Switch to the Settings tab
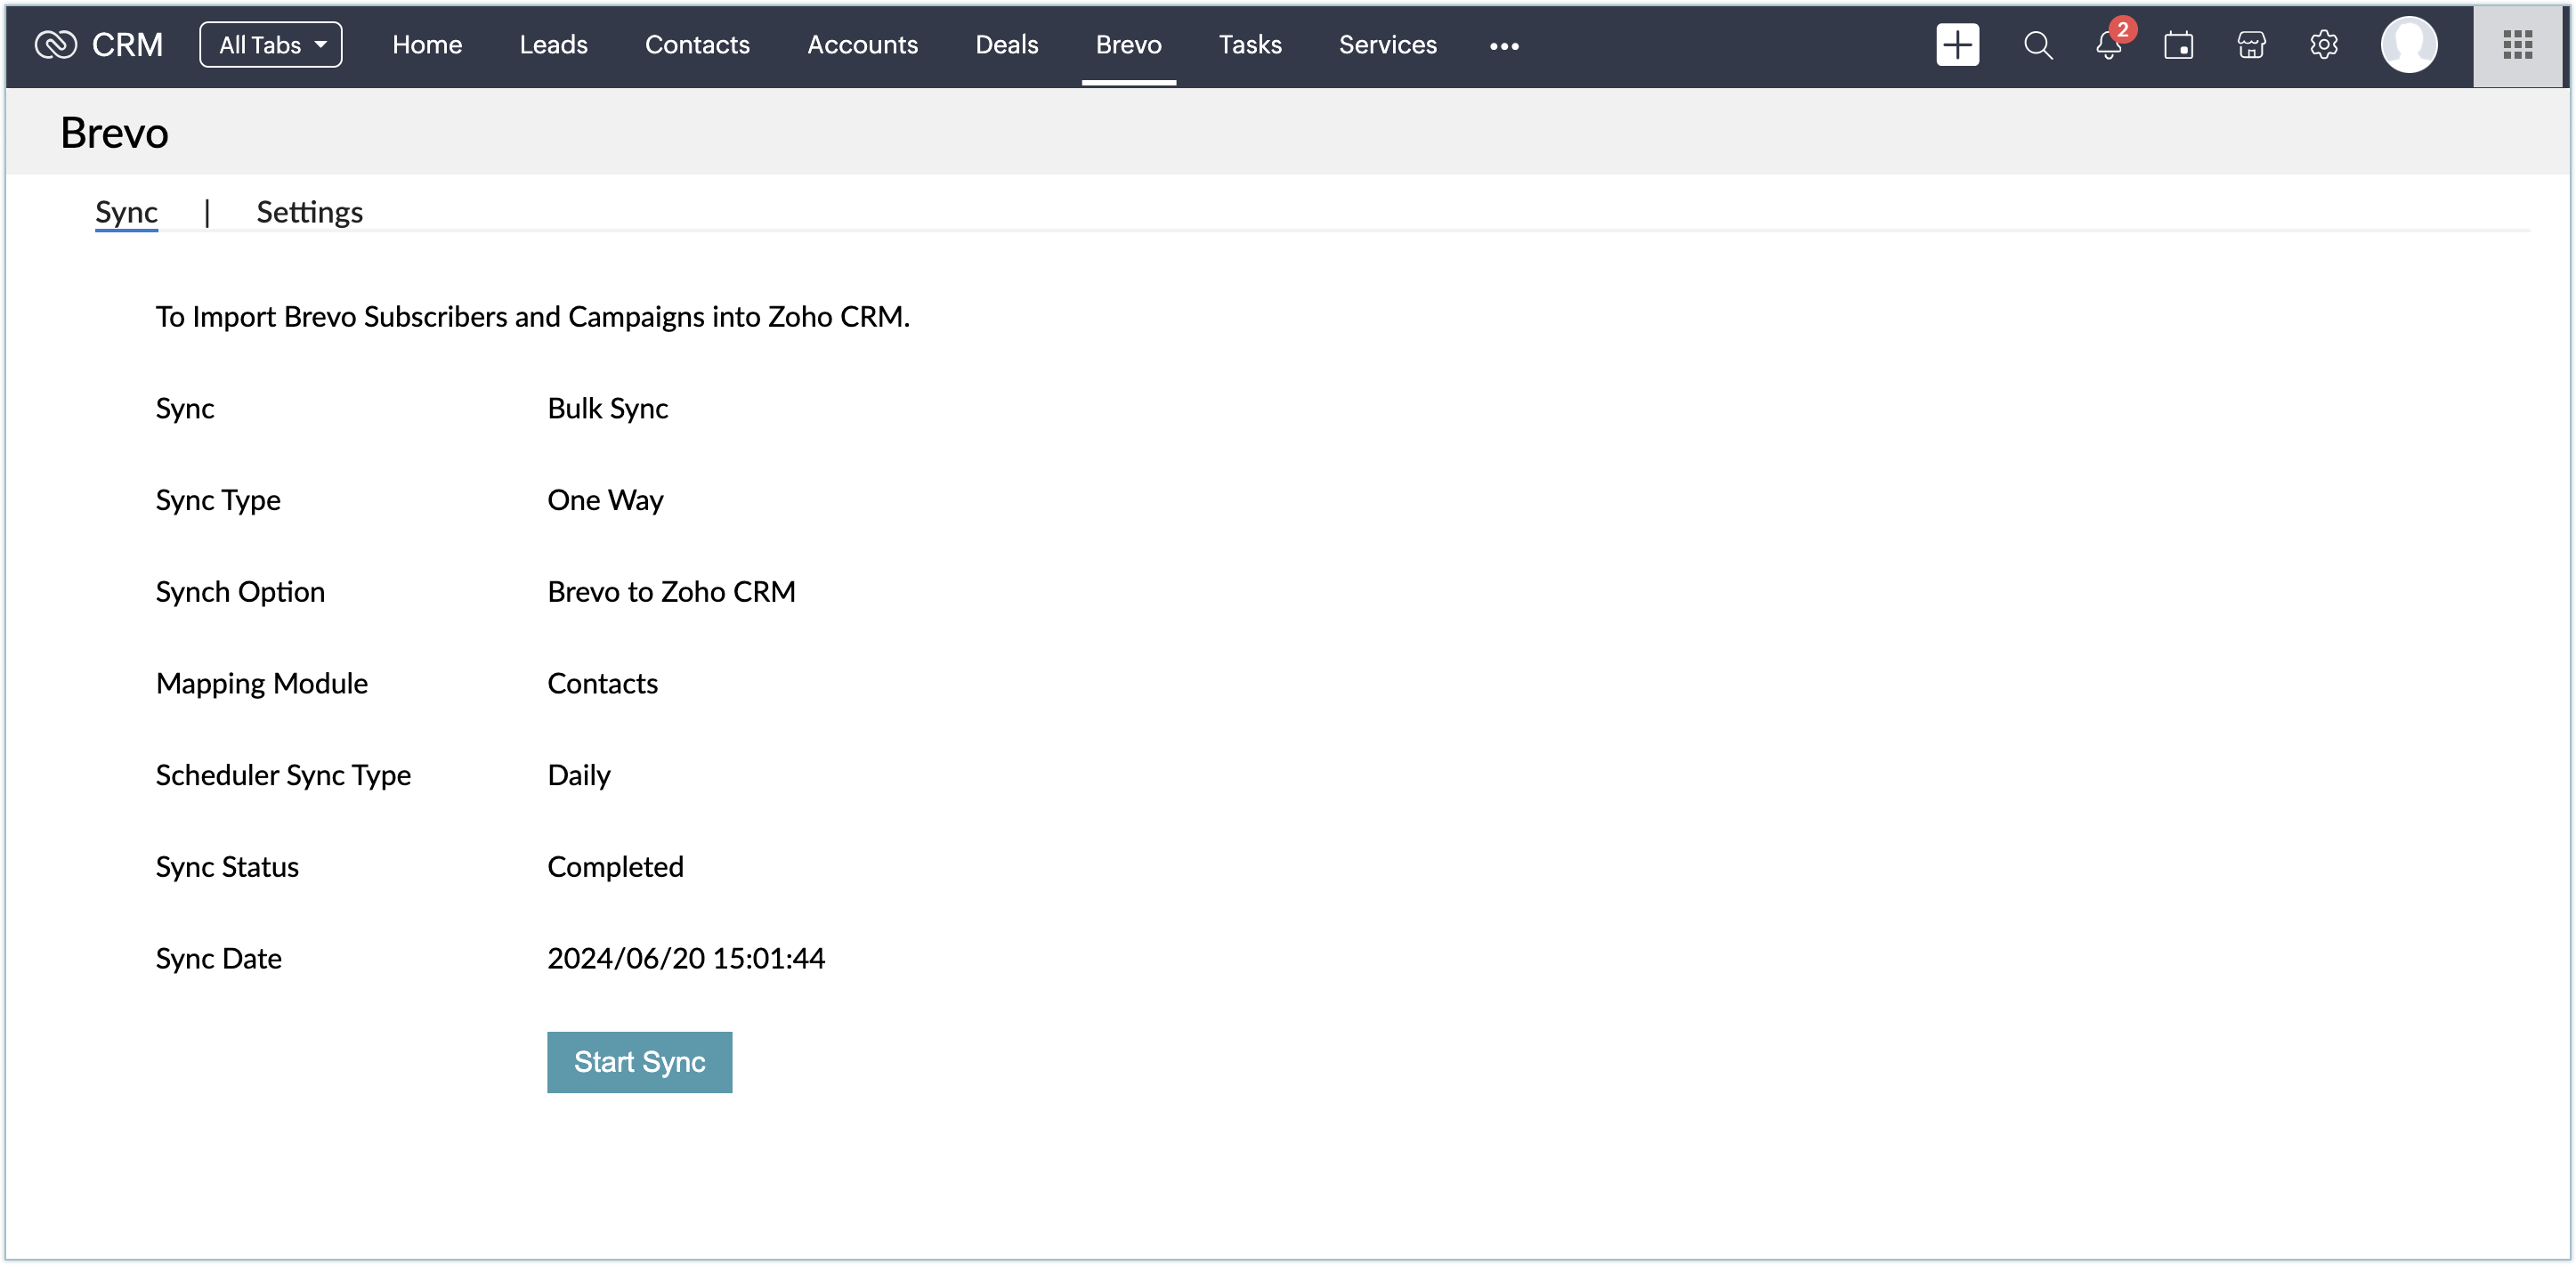The height and width of the screenshot is (1265, 2576). [x=309, y=212]
